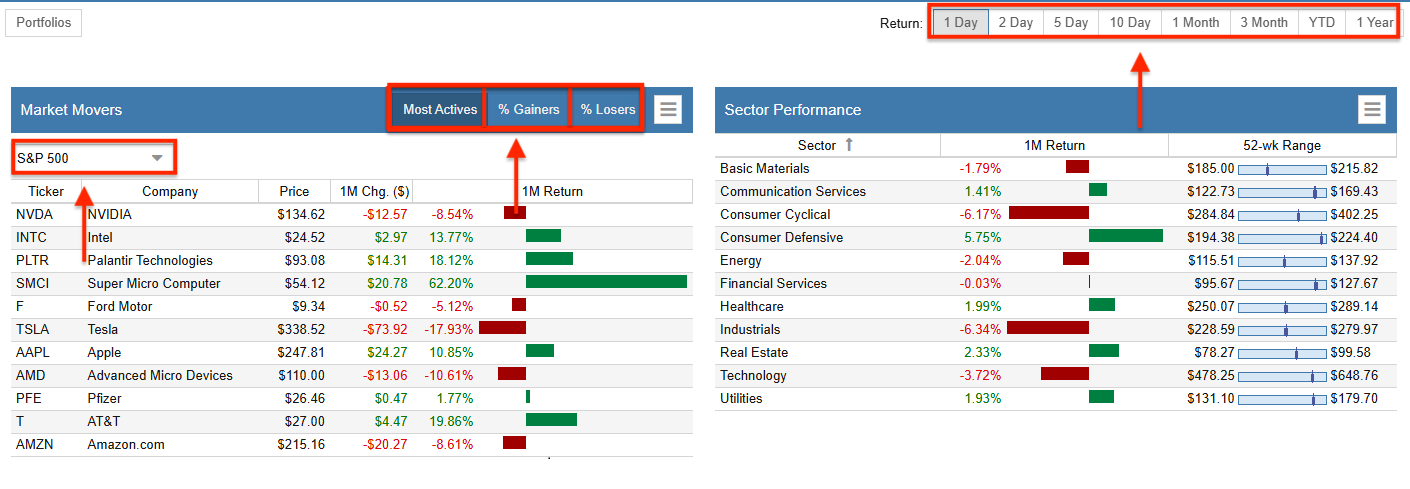1410x489 pixels.
Task: Select the 1 Day return toggle
Action: pyautogui.click(x=960, y=22)
